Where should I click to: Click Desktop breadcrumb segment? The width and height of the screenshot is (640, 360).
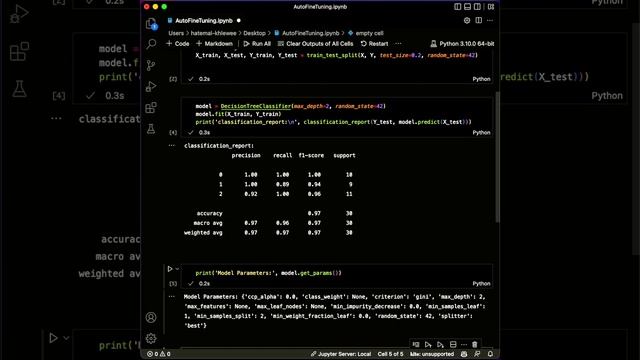point(254,33)
